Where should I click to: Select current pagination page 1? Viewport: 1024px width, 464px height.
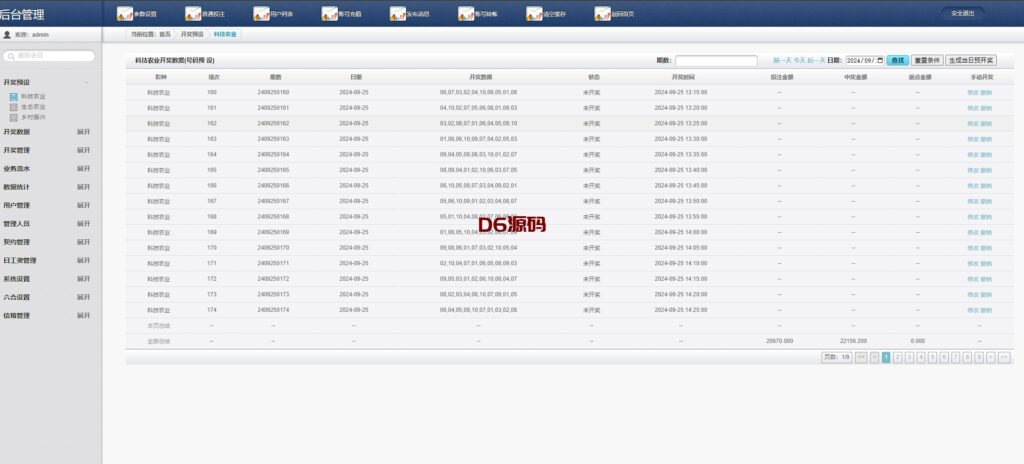pos(886,357)
